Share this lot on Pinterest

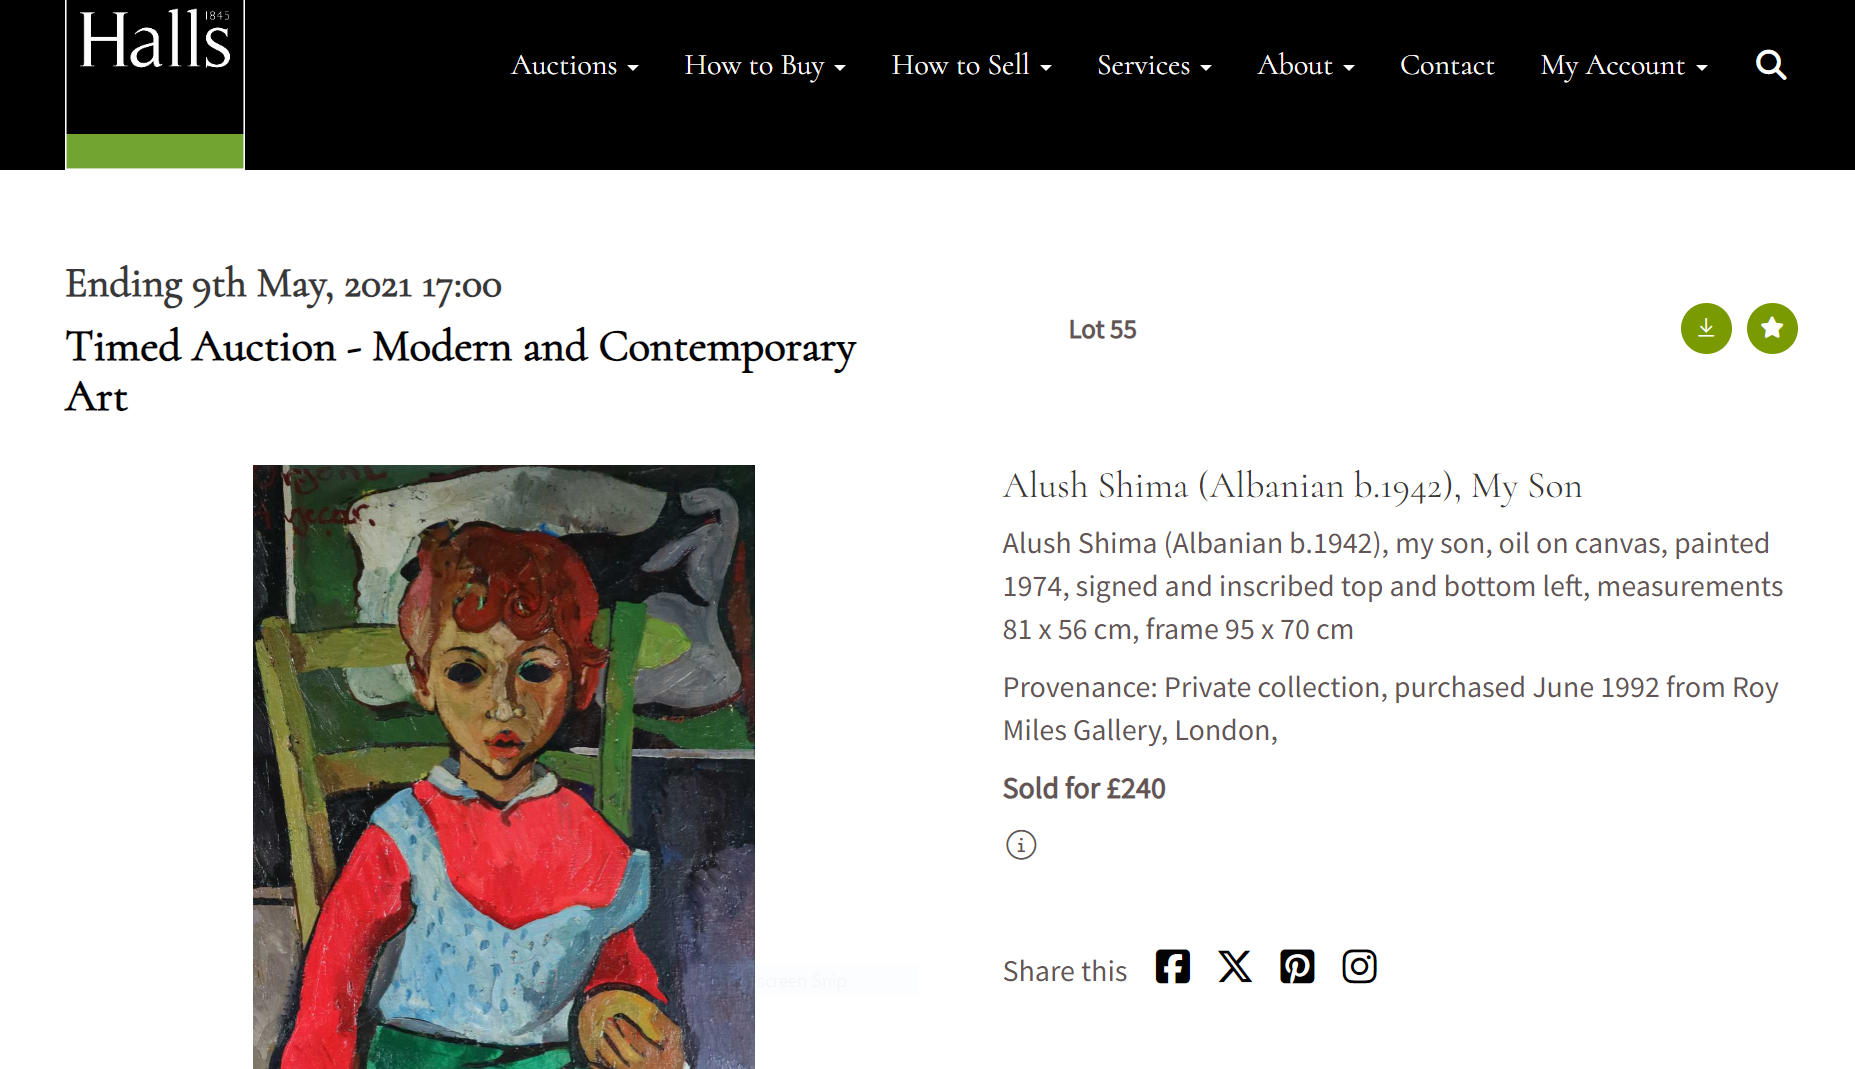pyautogui.click(x=1297, y=967)
